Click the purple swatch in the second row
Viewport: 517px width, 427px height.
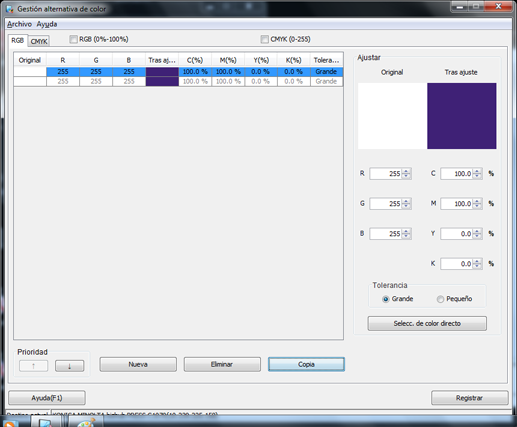click(x=162, y=81)
